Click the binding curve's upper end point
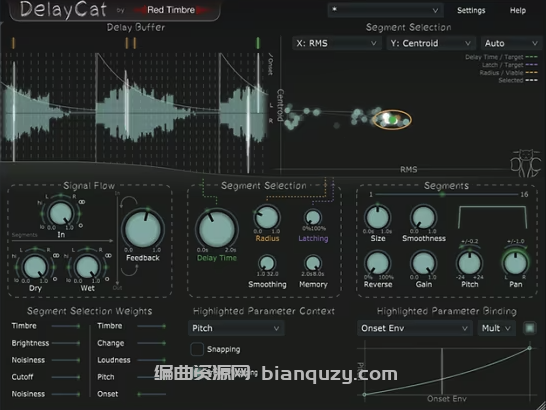546x410 pixels. 530,348
